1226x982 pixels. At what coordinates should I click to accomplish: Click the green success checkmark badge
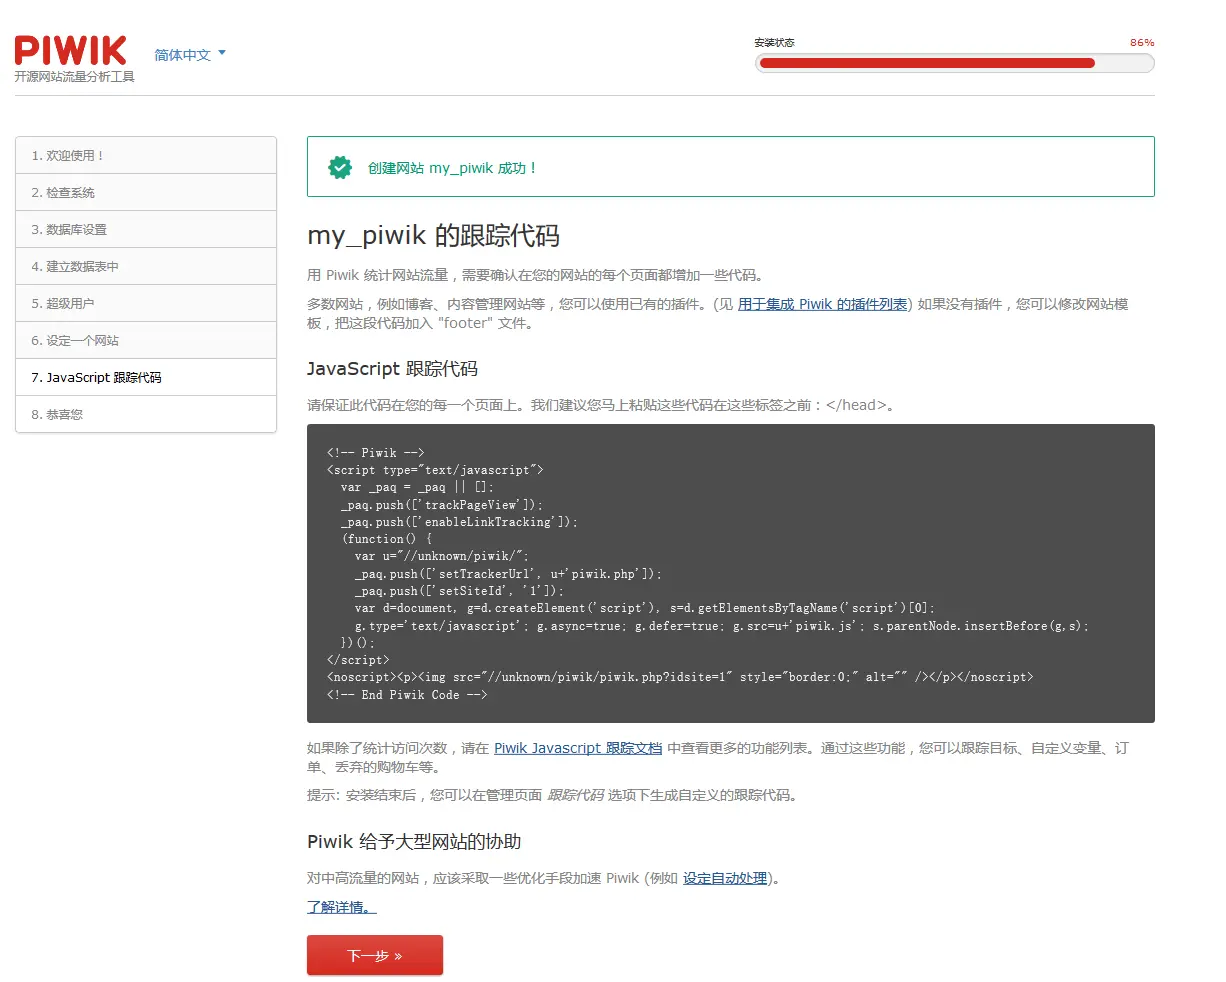(340, 168)
